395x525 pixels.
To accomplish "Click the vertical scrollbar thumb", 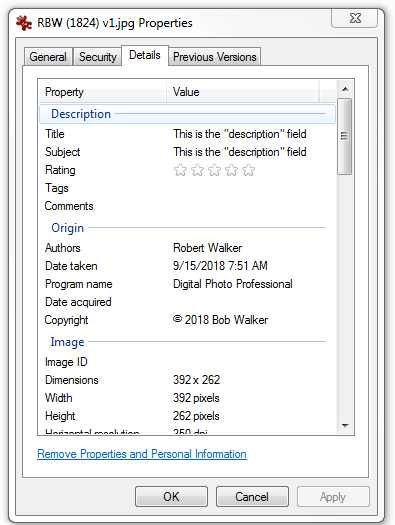I will 345,136.
